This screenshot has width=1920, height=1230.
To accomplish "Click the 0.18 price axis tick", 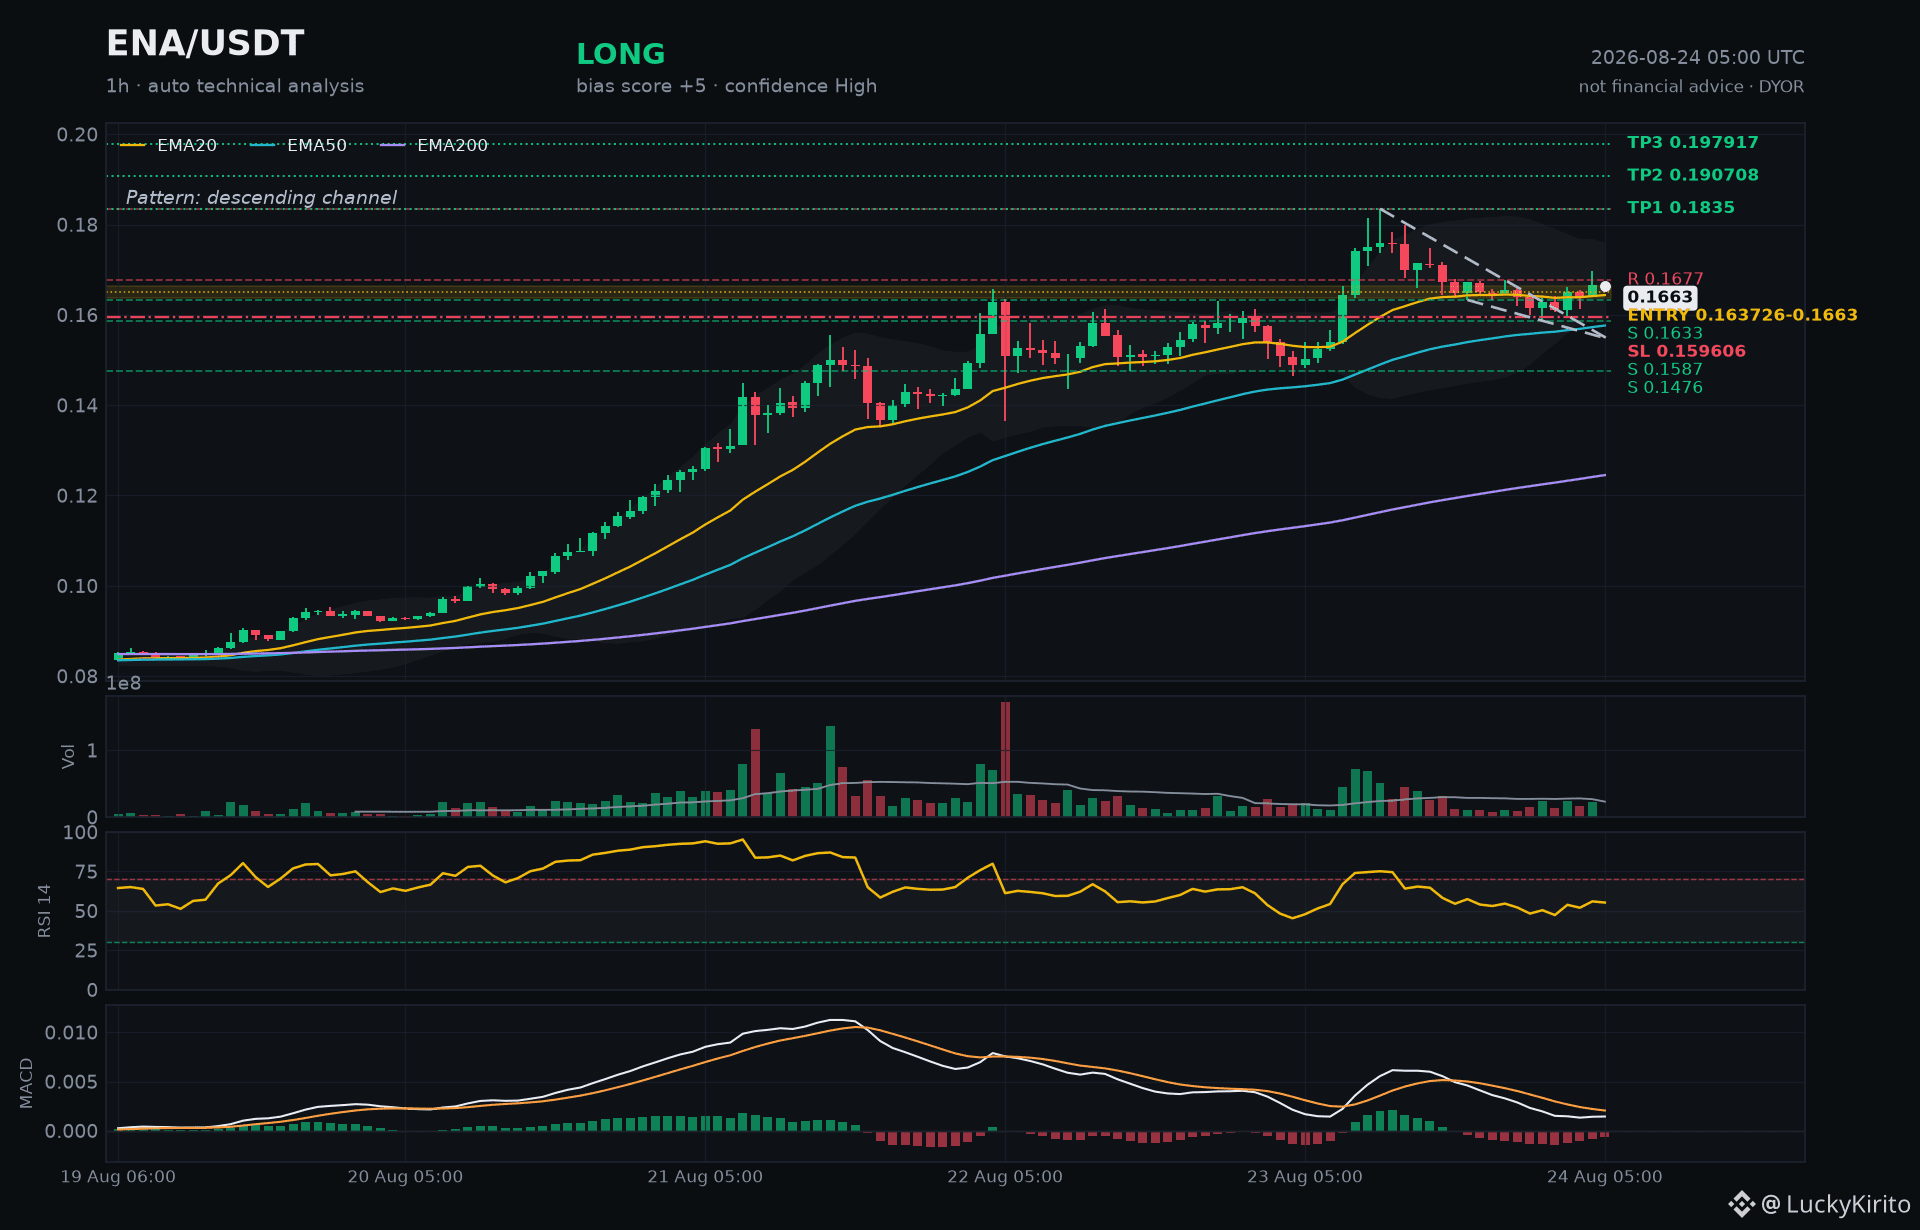I will [77, 225].
